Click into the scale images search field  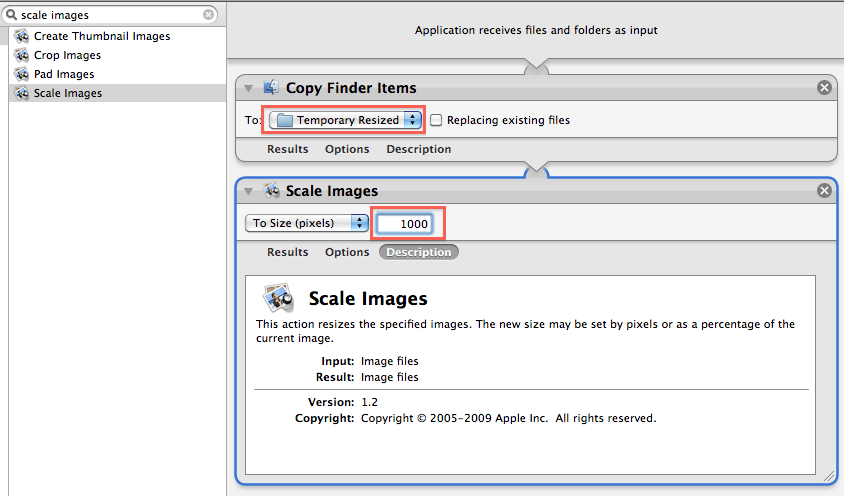pos(110,15)
